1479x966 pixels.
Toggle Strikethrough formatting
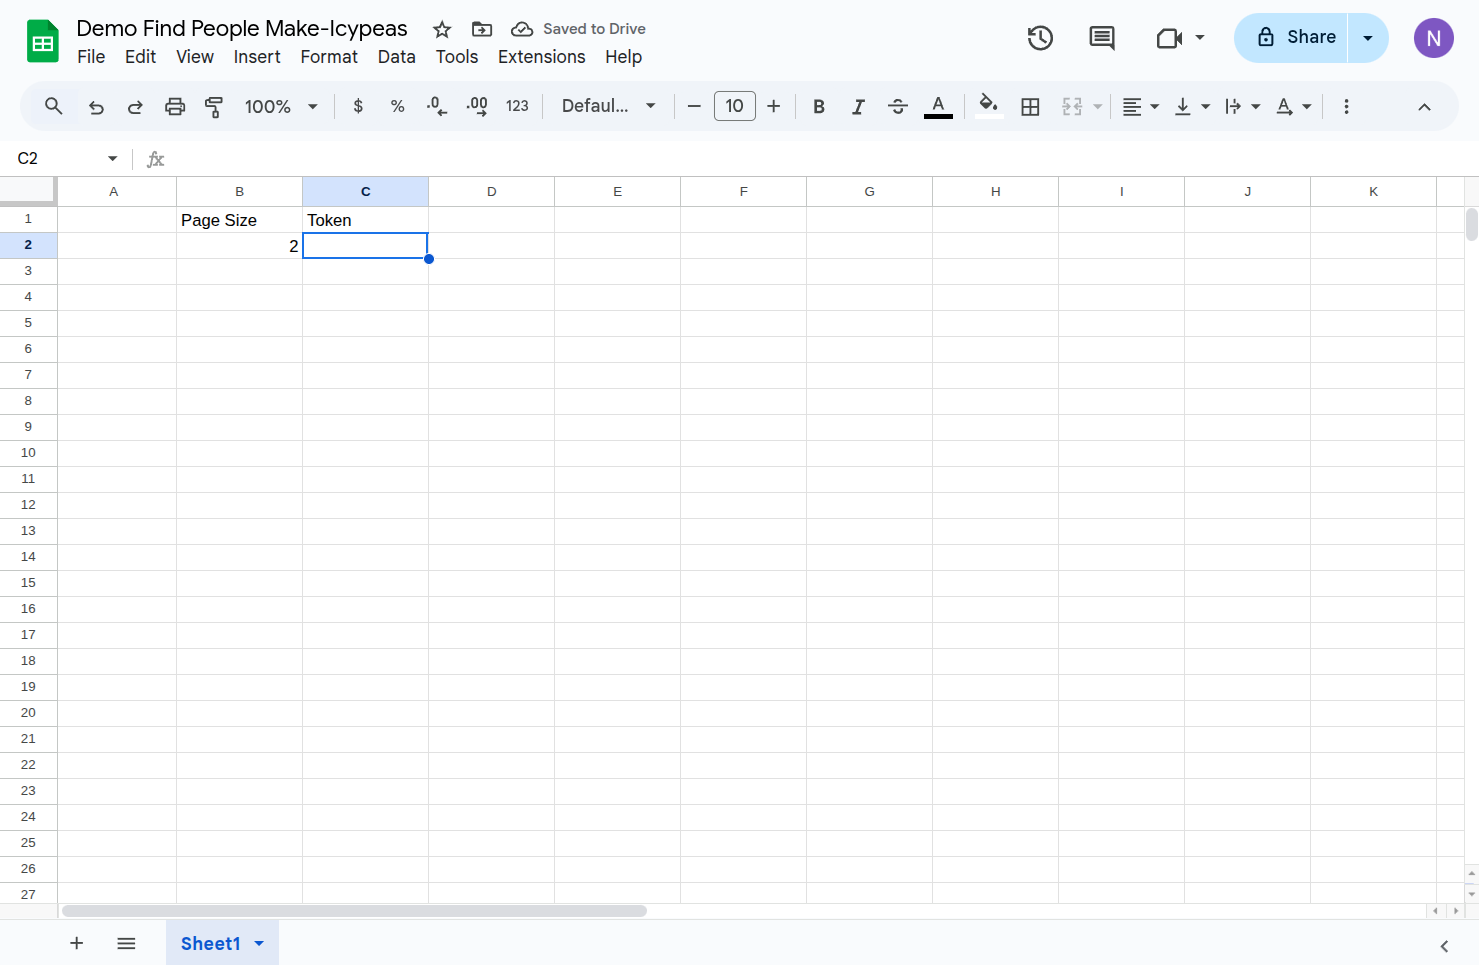[898, 107]
